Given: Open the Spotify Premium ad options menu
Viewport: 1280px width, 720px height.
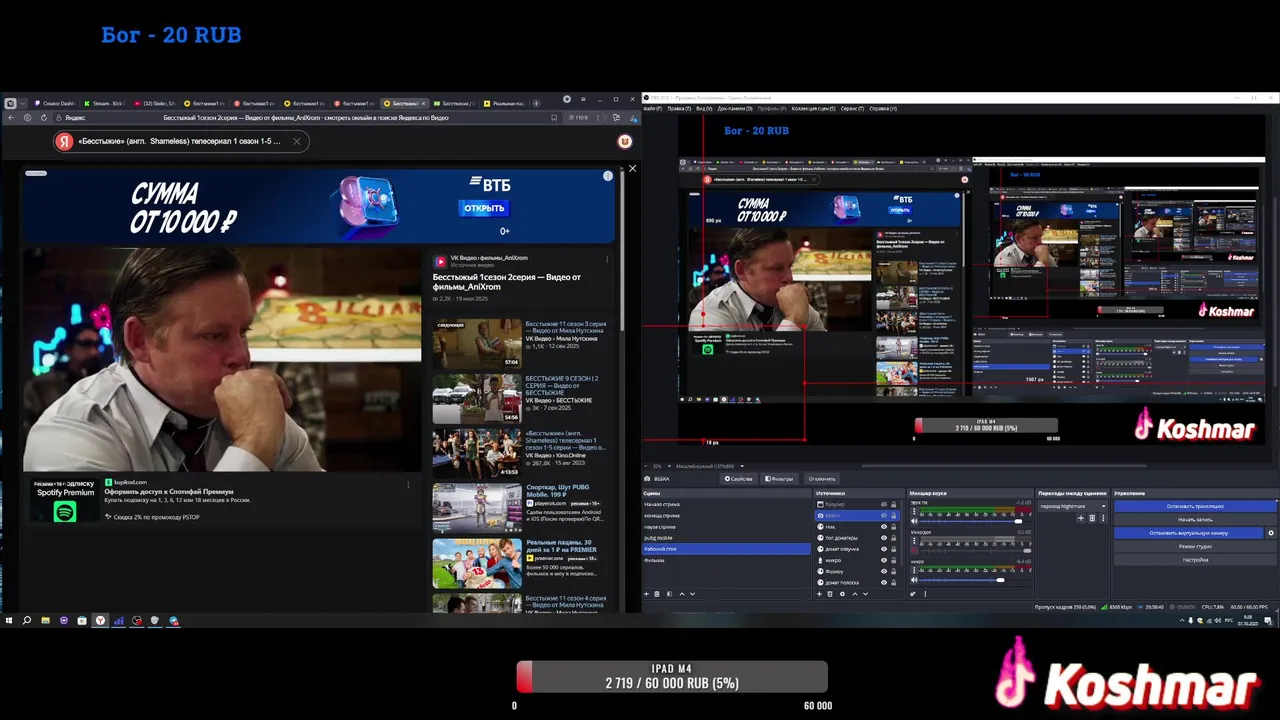Looking at the screenshot, I should (x=408, y=484).
